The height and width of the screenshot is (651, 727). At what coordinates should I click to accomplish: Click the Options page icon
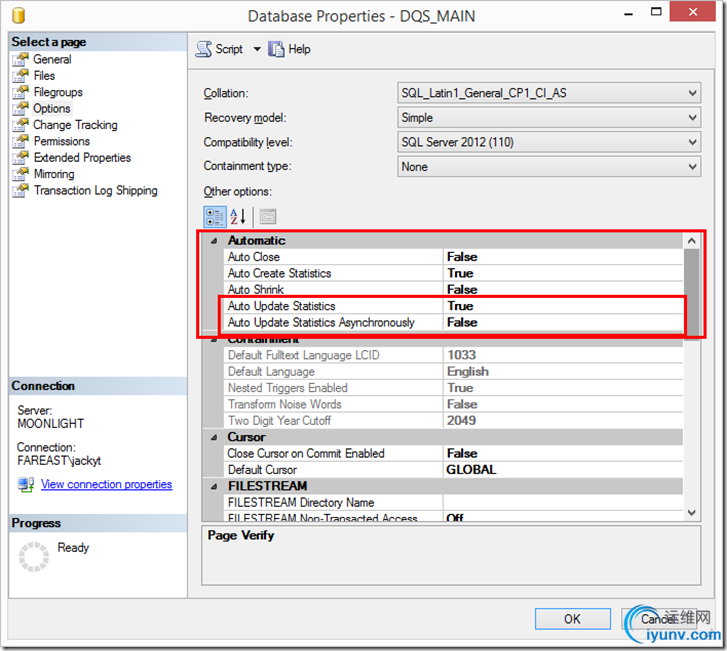(20, 108)
